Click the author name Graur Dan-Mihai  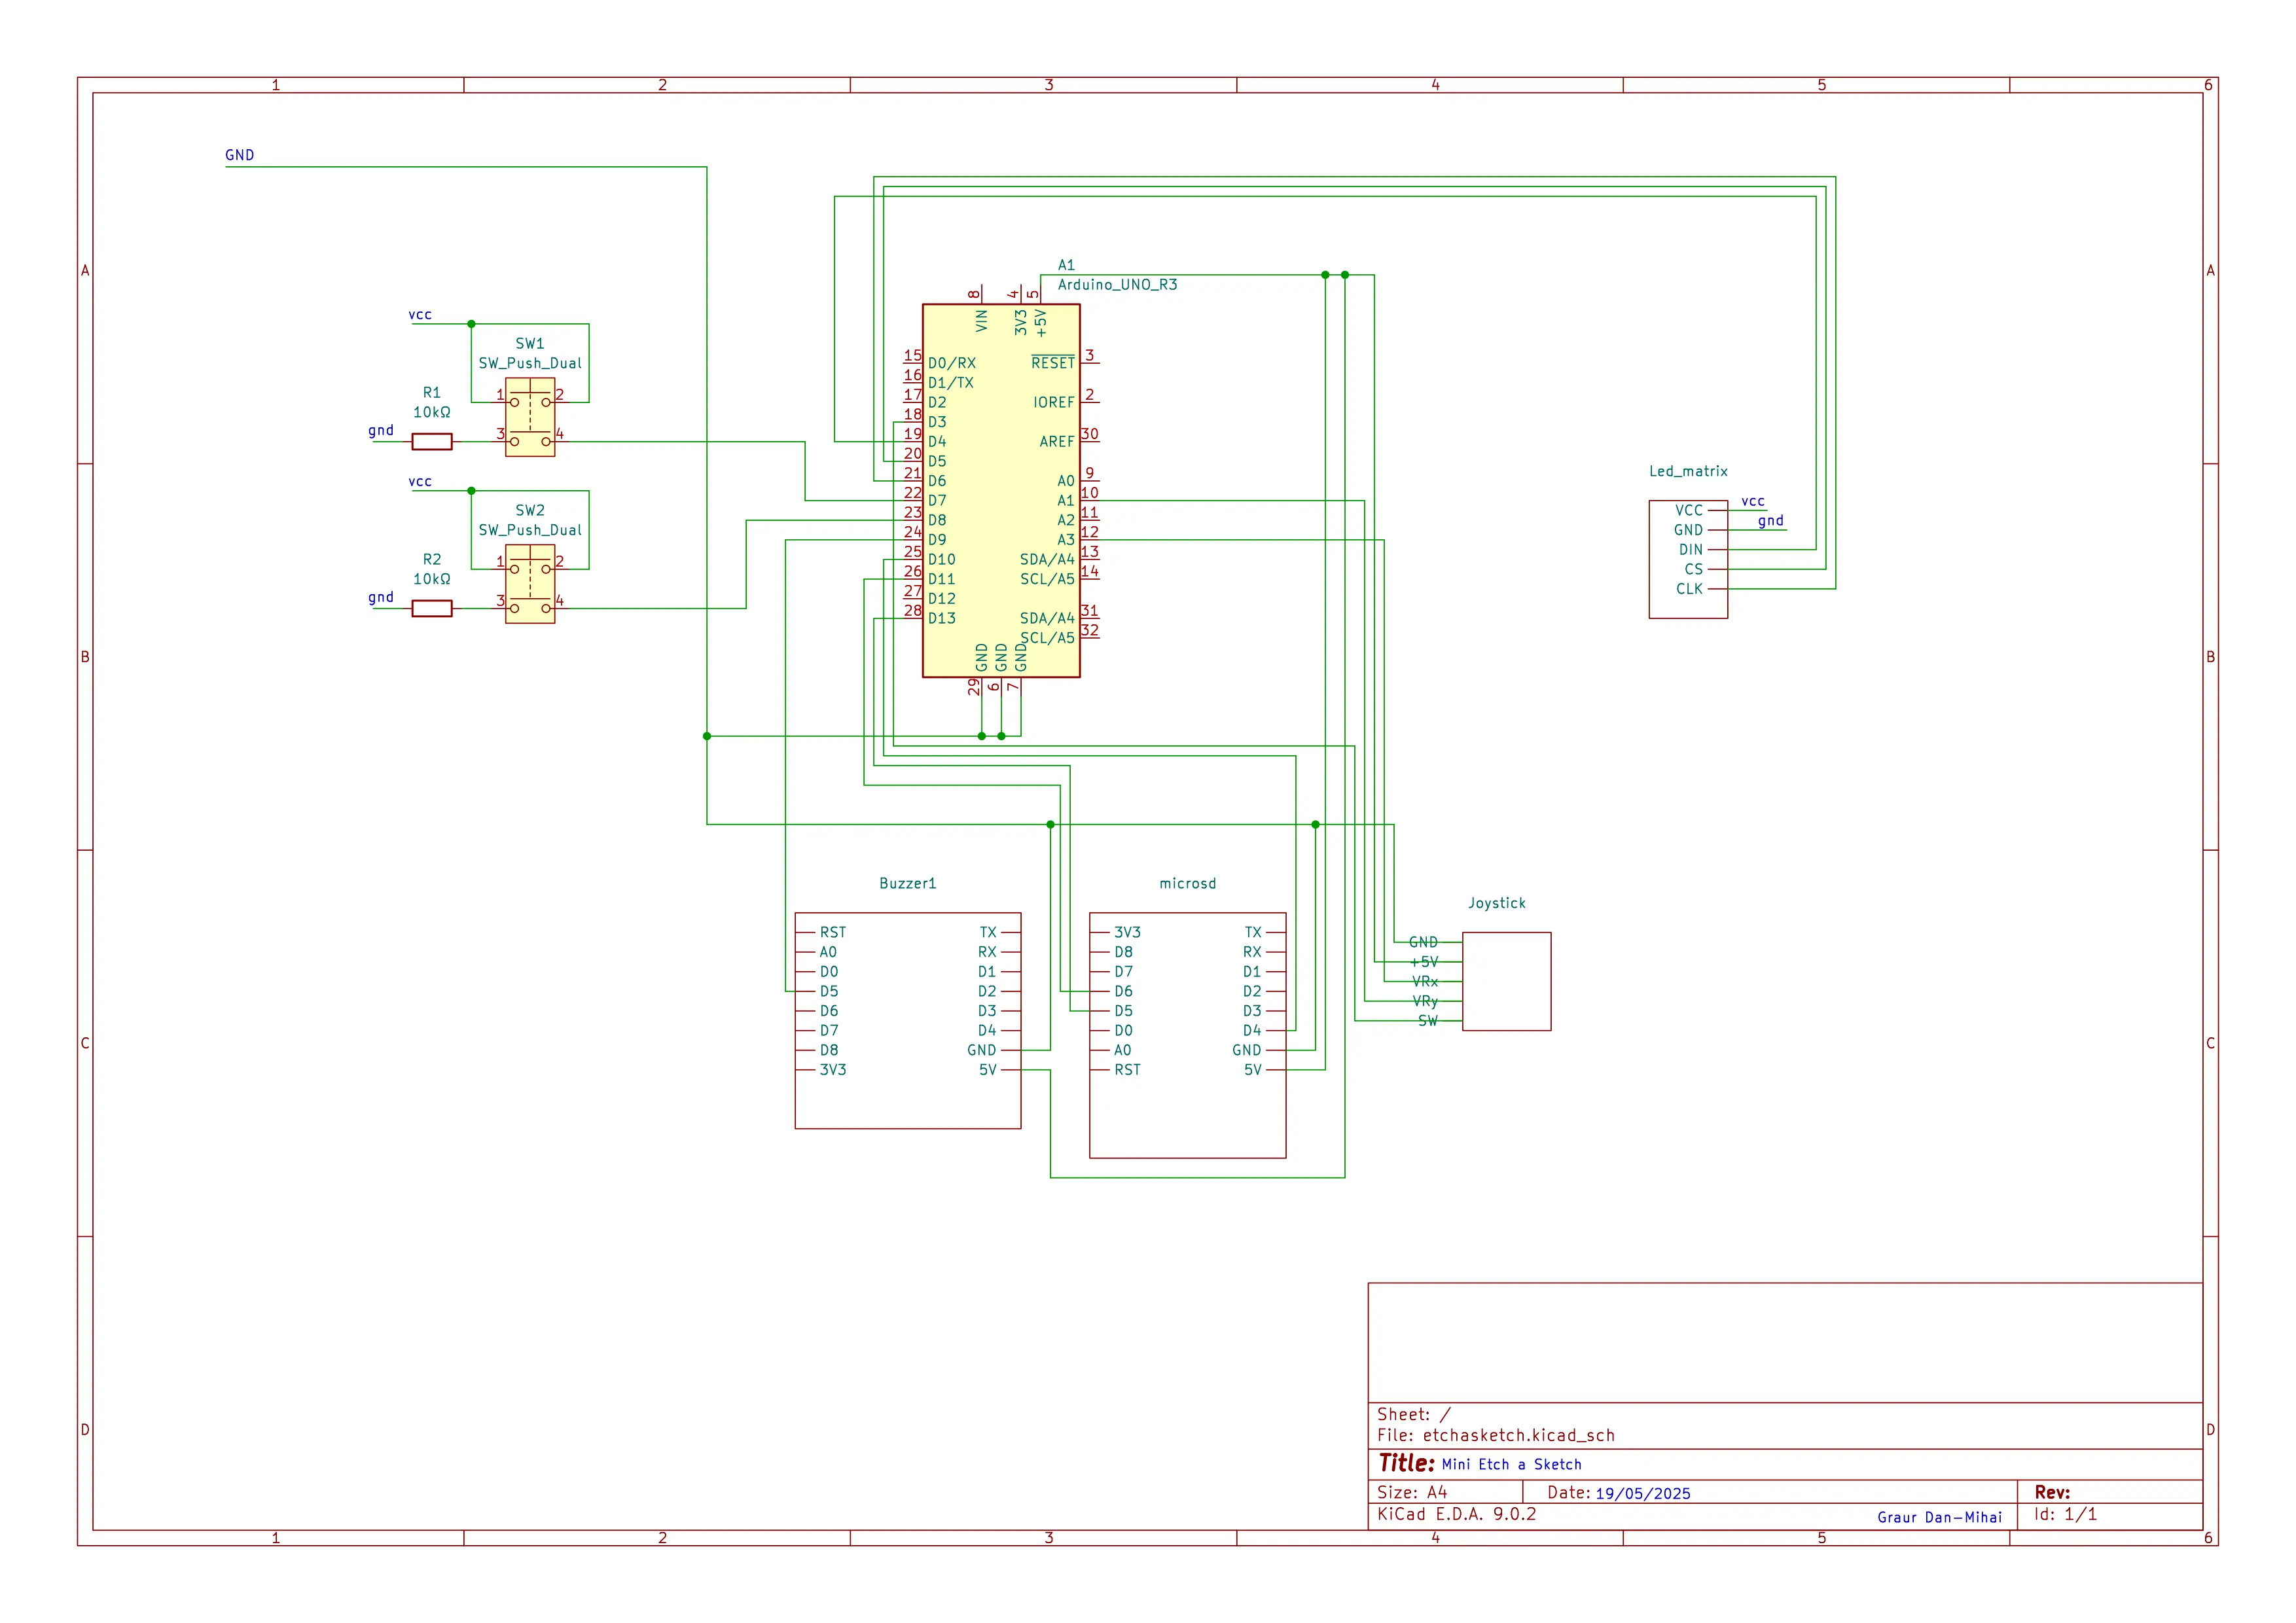1940,1516
